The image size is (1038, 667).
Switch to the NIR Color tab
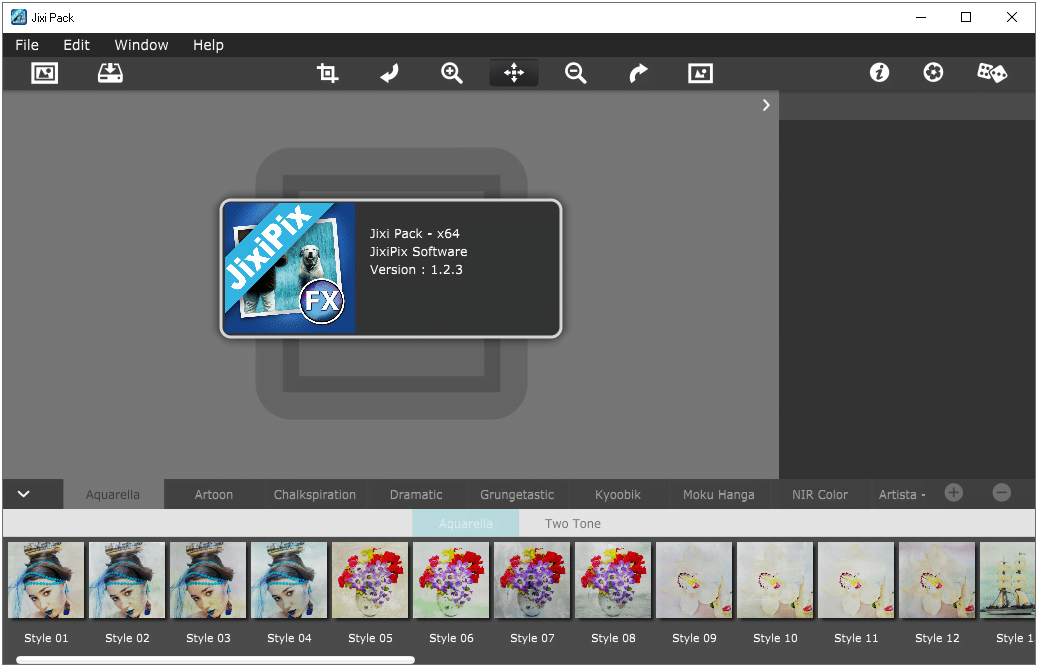[820, 495]
